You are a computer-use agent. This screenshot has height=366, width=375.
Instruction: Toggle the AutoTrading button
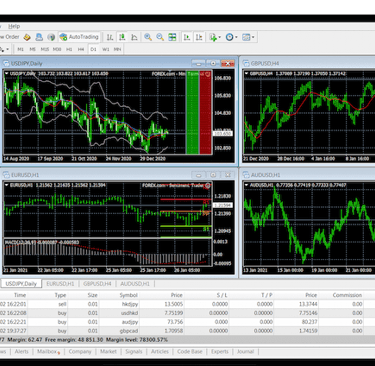(x=79, y=37)
